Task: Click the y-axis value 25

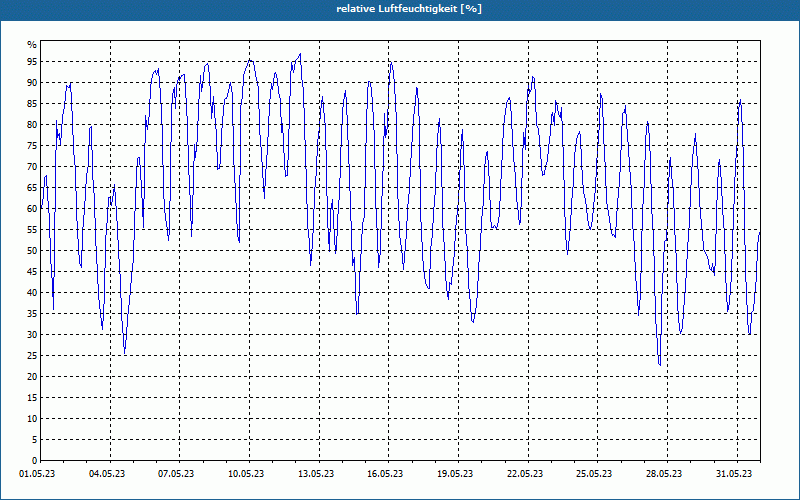Action: [x=32, y=356]
